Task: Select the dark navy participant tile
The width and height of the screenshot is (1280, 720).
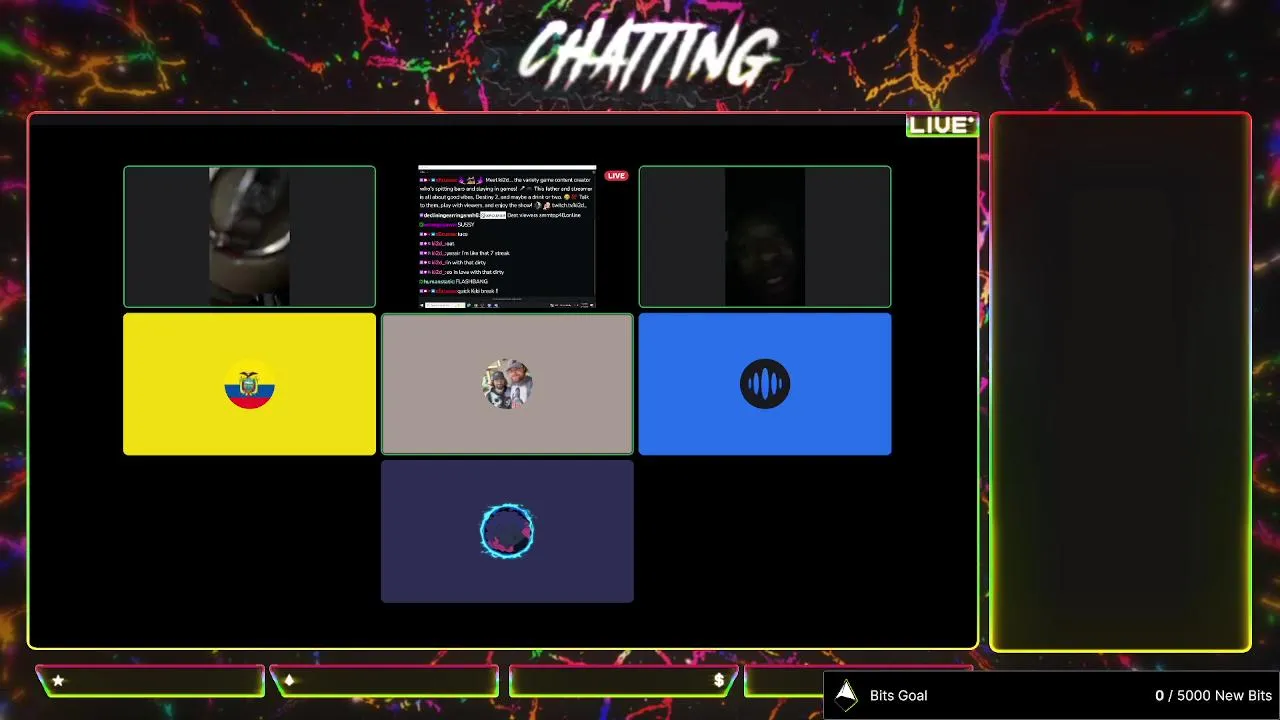Action: (507, 531)
